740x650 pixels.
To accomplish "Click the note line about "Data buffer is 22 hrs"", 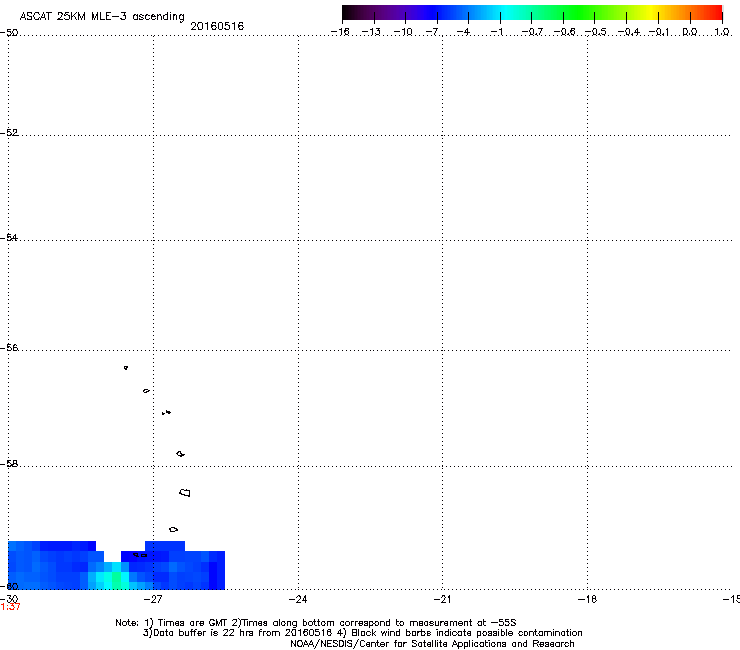I will coord(362,633).
